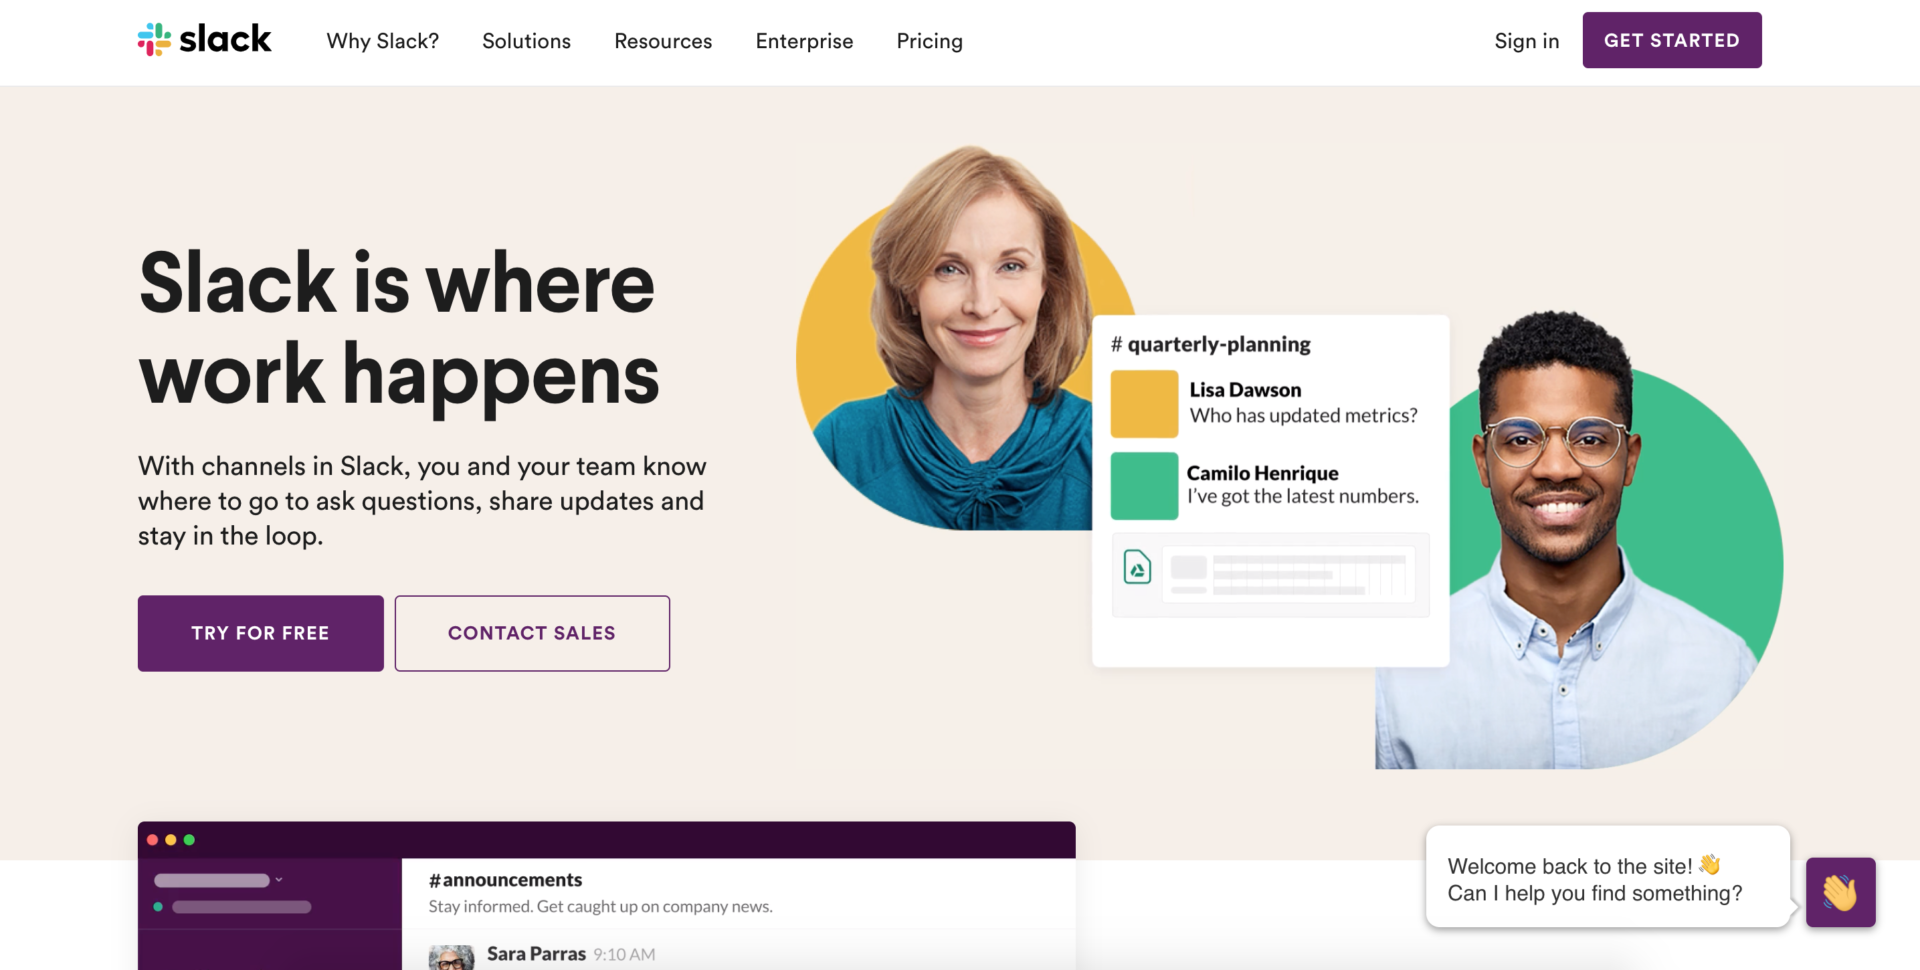Go to the Enterprise page

click(804, 41)
